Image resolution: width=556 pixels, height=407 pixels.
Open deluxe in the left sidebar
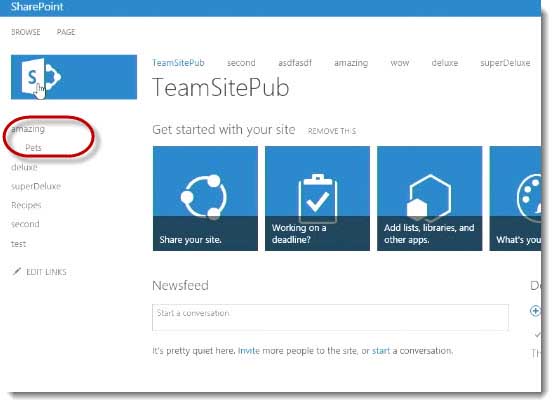(x=24, y=167)
